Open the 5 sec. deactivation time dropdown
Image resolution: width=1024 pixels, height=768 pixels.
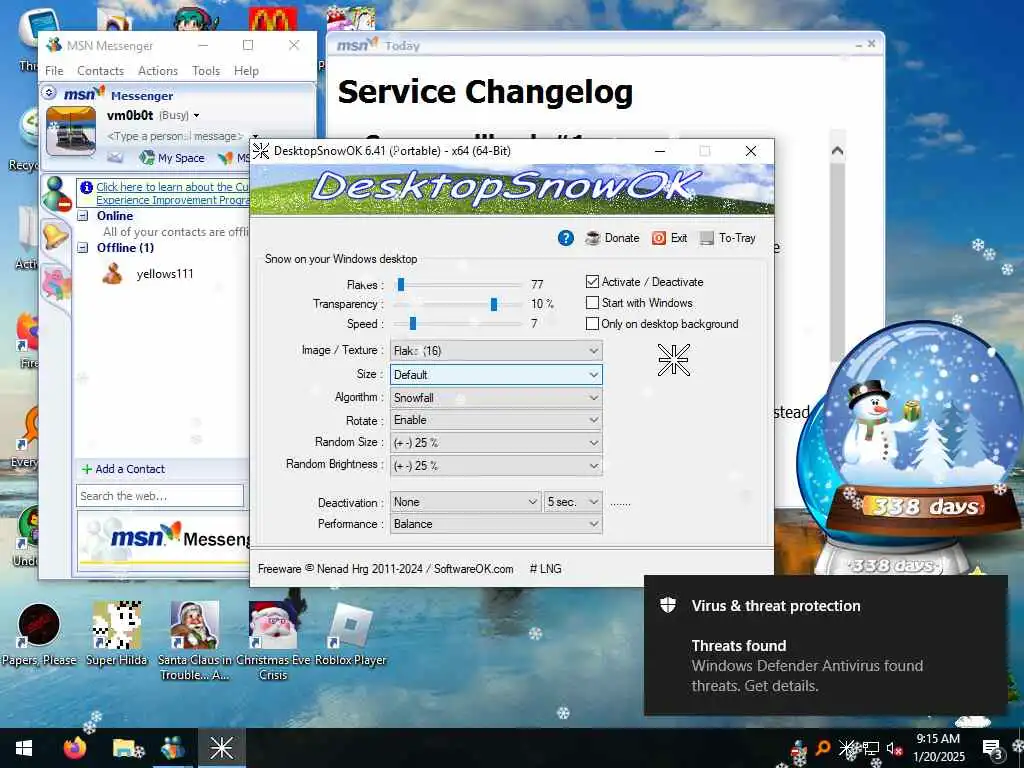click(x=573, y=502)
